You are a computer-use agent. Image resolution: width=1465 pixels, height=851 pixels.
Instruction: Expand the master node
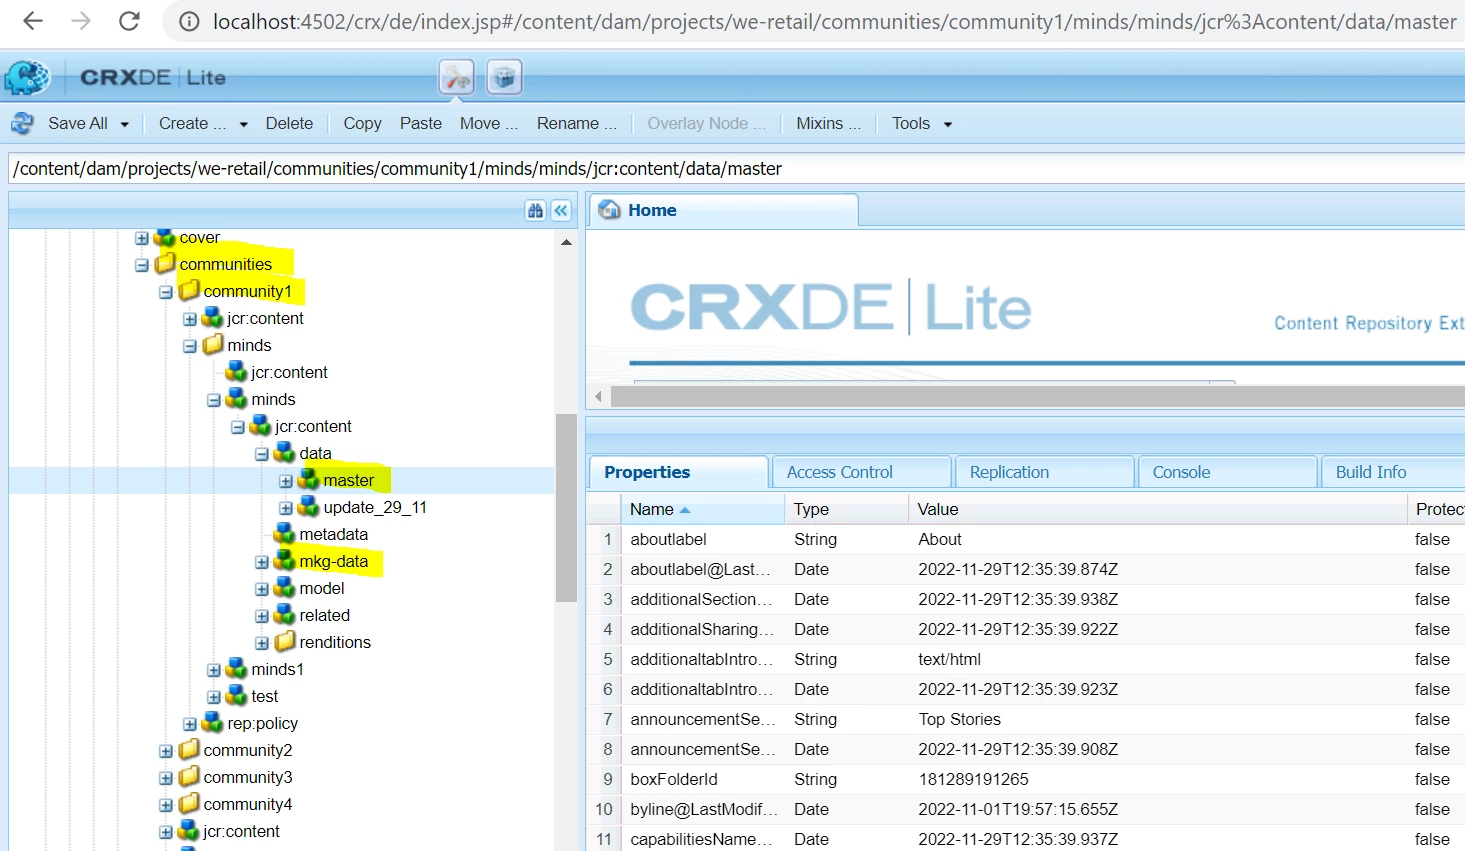[286, 481]
